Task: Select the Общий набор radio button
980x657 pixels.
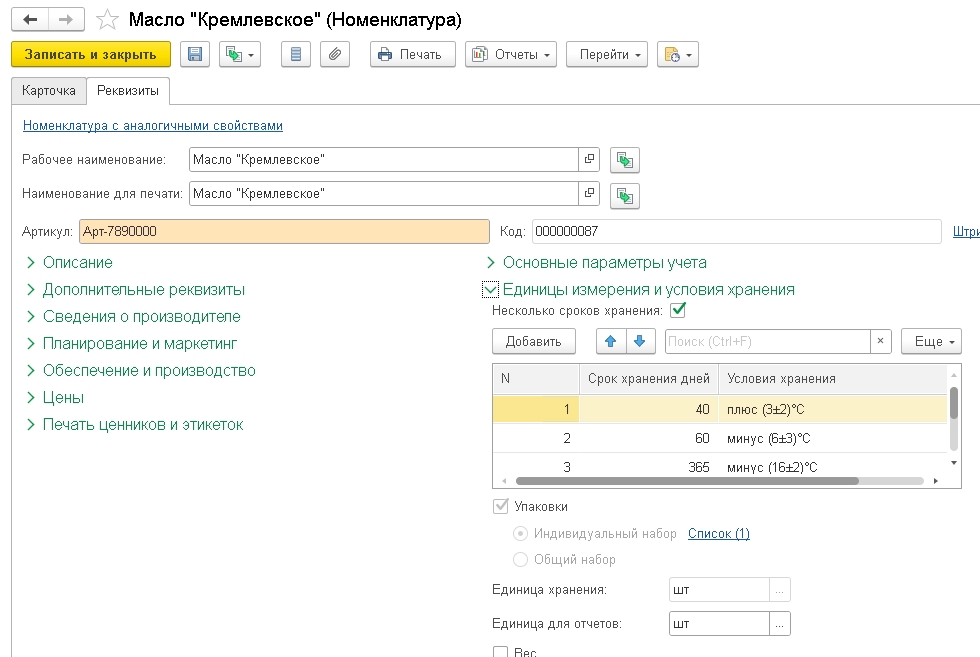Action: click(x=520, y=559)
